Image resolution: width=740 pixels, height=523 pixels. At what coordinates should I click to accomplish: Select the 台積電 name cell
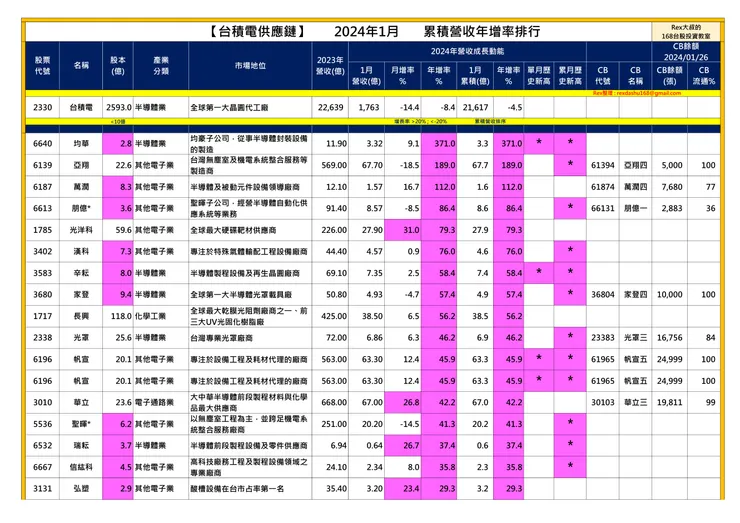point(81,108)
